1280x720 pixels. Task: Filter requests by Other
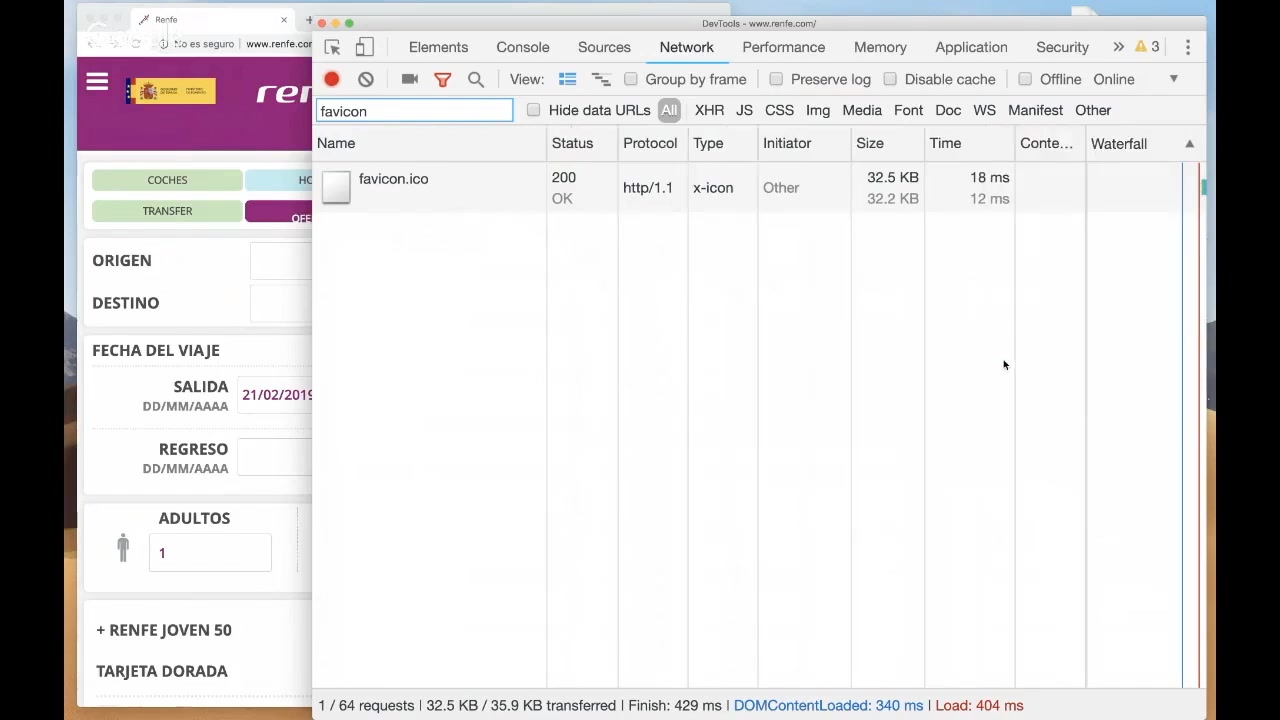1093,110
